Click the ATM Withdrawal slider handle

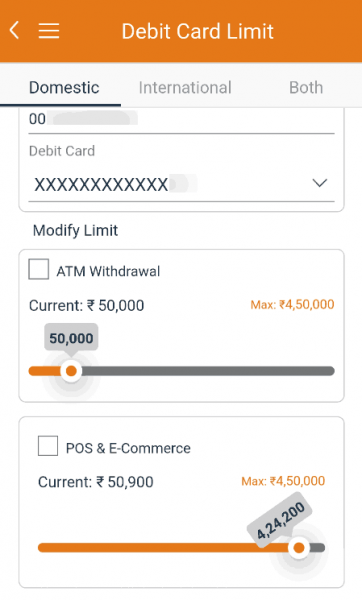[x=71, y=371]
